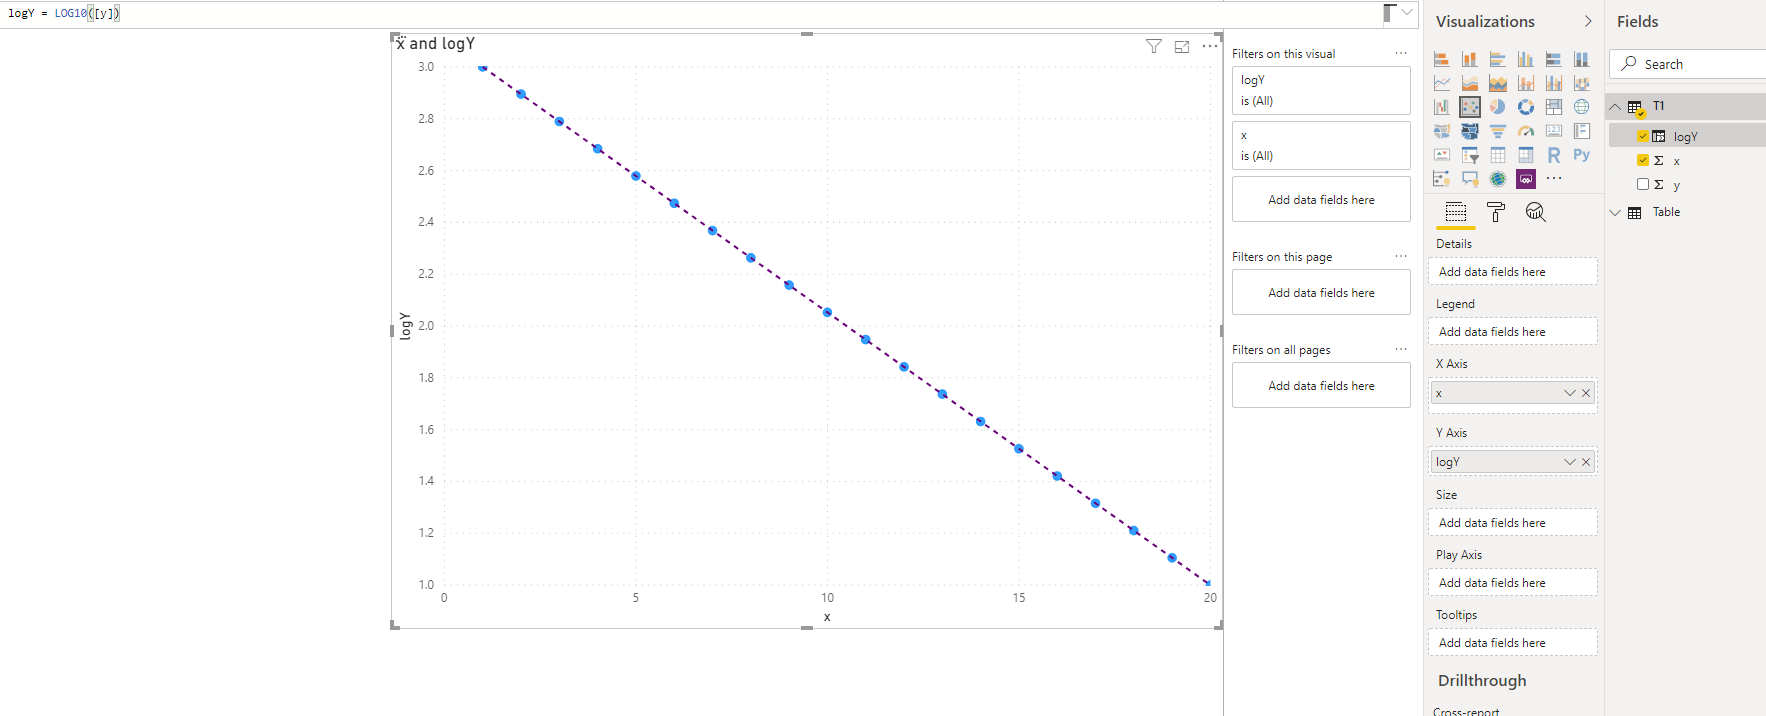Remove logY from the Y Axis well
The image size is (1766, 716).
pos(1586,462)
